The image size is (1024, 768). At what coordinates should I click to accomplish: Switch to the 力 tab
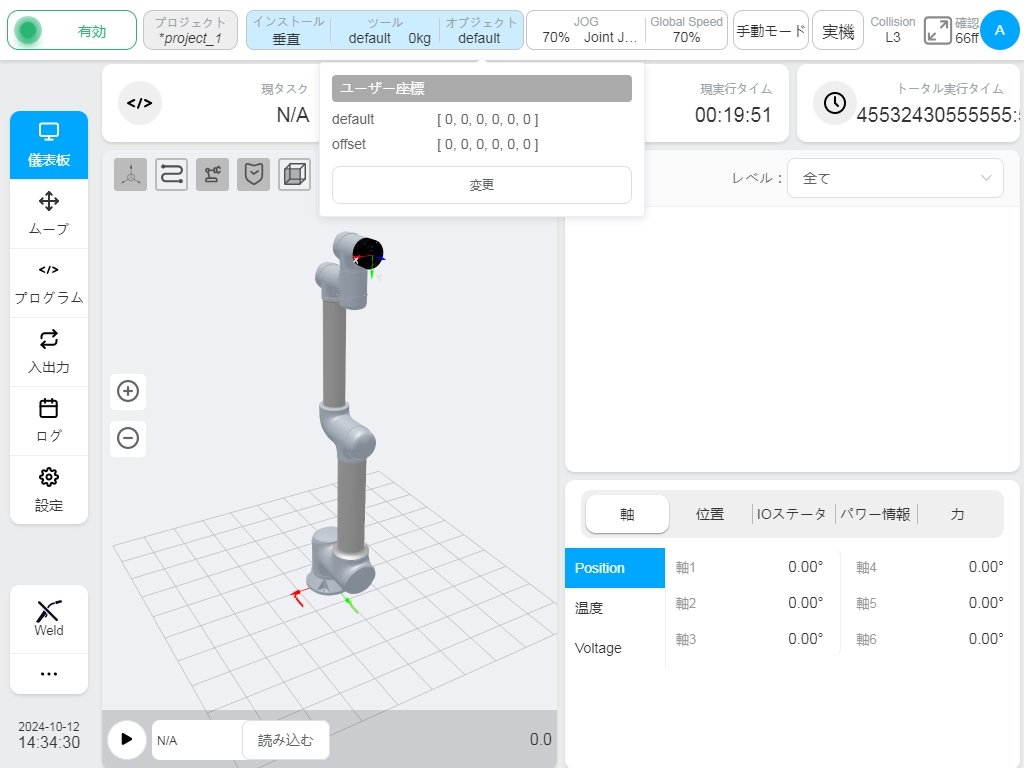coord(957,514)
